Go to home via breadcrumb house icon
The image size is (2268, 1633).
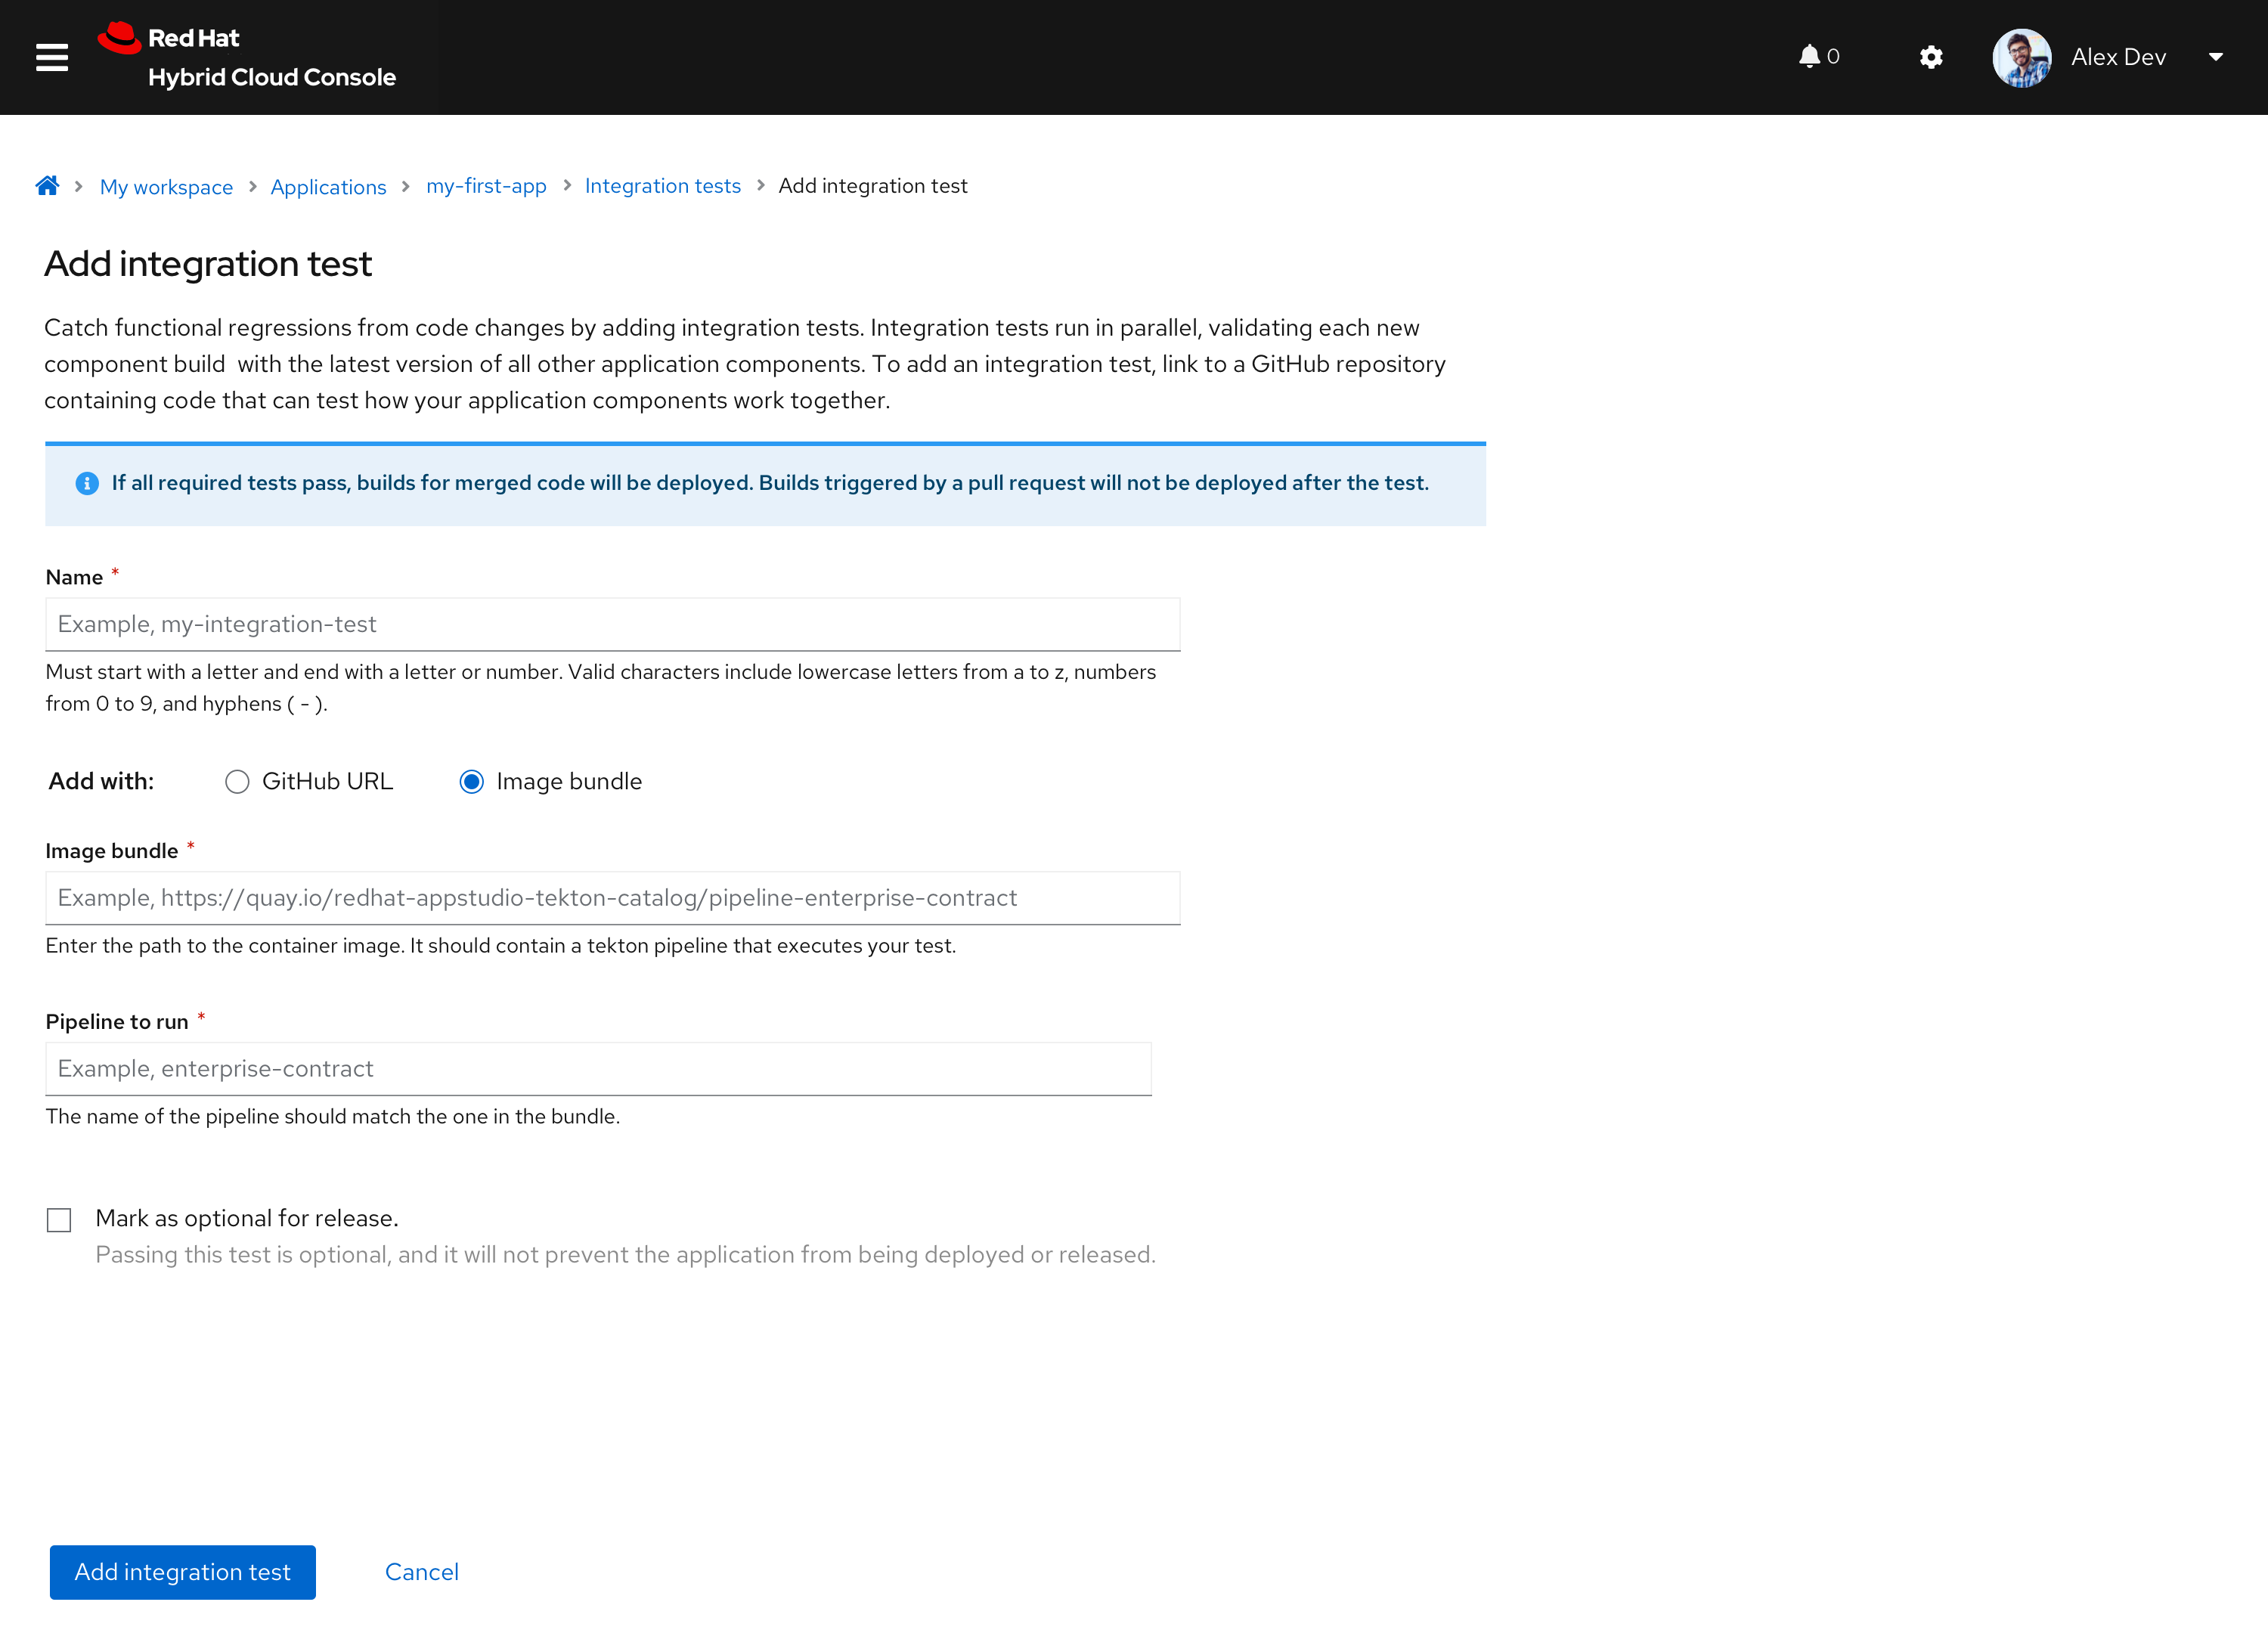47,186
